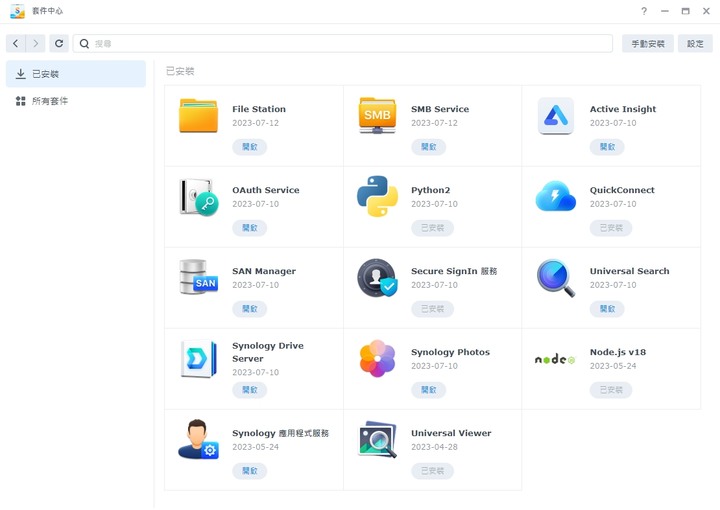
Task: Click the Synology Drive Server title text
Action: (268, 352)
